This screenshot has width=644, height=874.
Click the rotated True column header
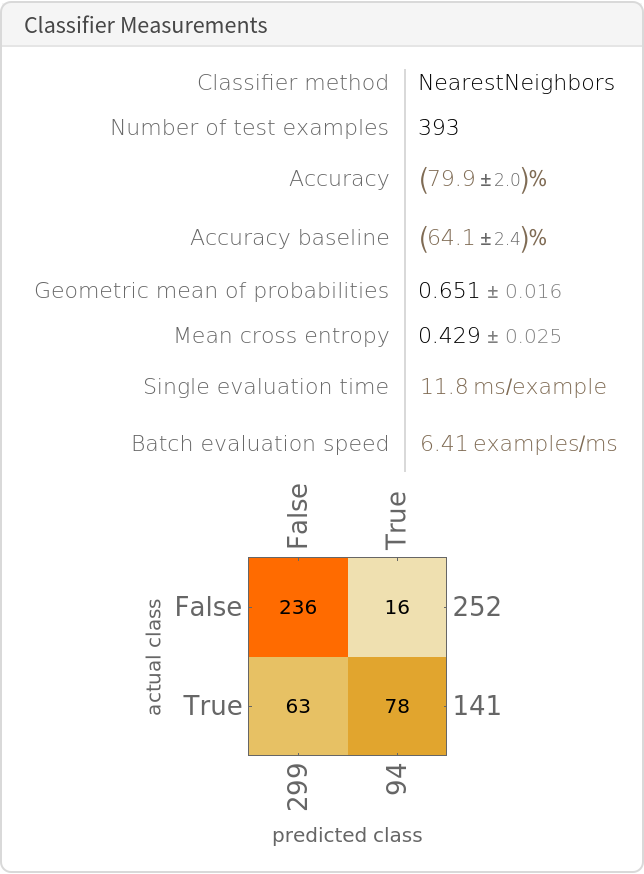click(397, 520)
